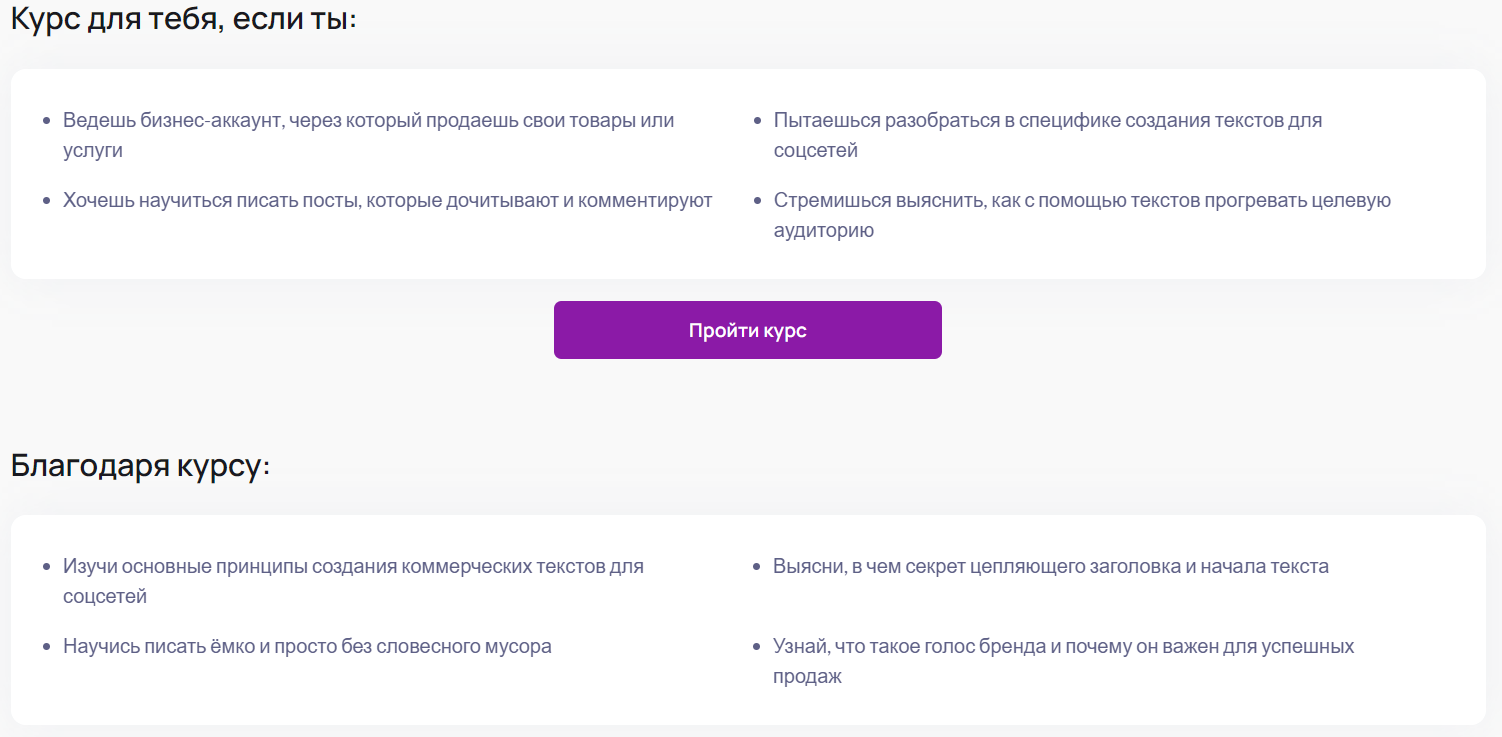Image resolution: width=1502 pixels, height=737 pixels.
Task: Click the bullet about коммерческих текстов для соцсетей
Action: coord(355,580)
